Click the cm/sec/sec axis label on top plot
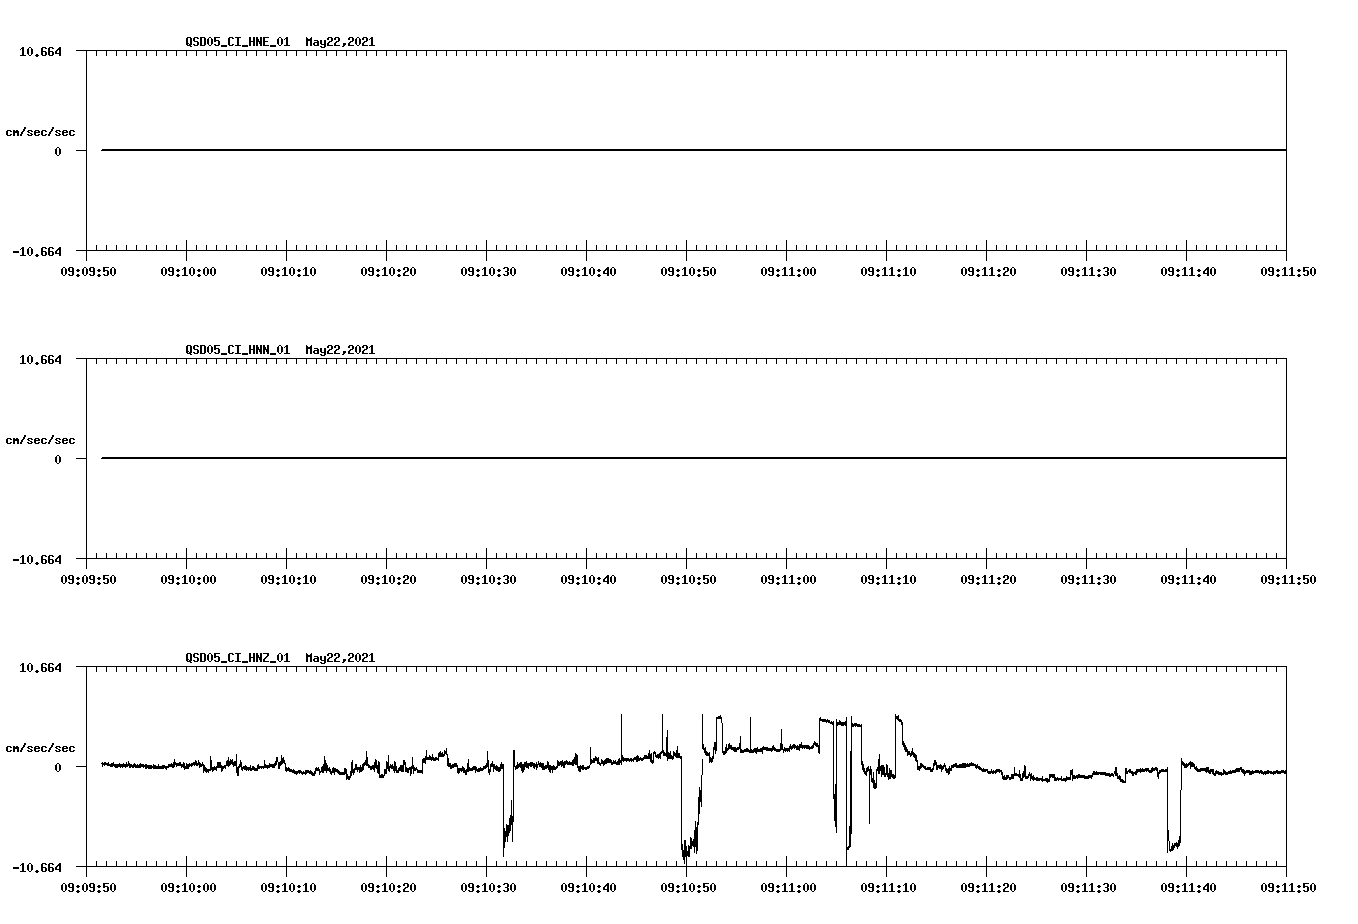 [x=40, y=131]
